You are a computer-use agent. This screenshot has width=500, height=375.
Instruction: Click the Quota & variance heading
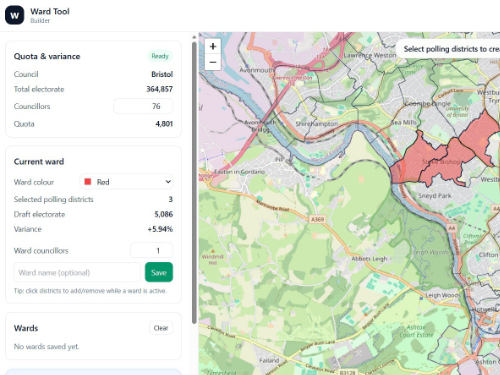[47, 56]
